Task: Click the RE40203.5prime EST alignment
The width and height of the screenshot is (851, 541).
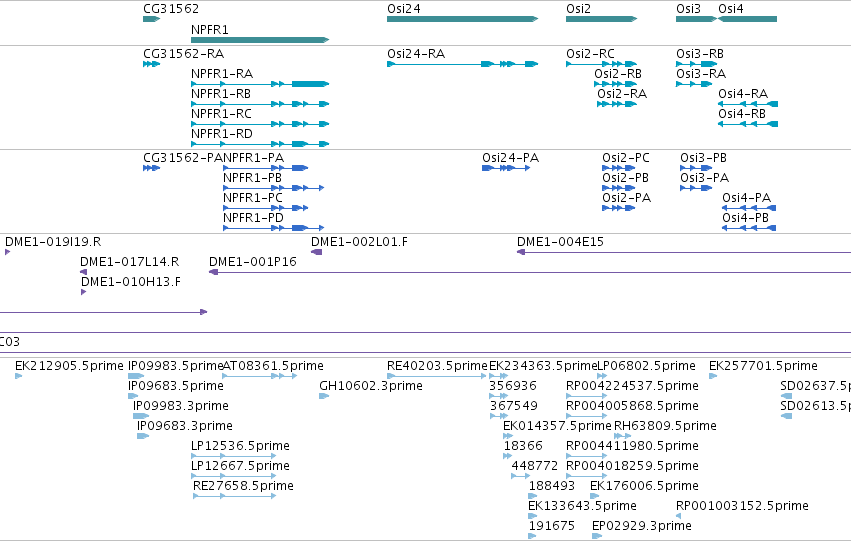Action: point(437,376)
